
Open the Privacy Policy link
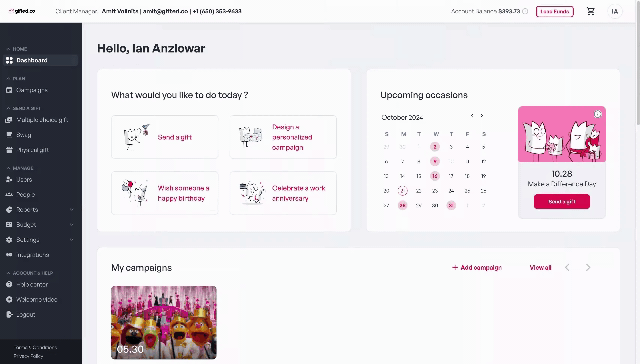(28, 356)
